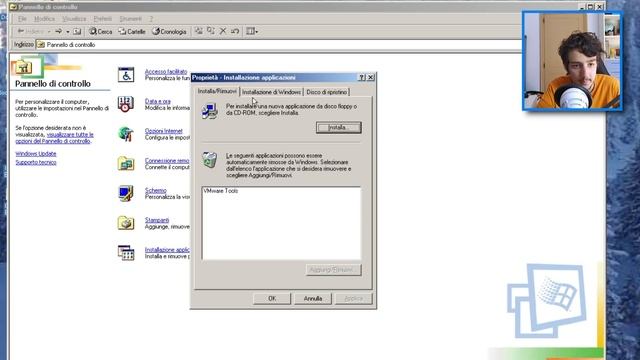Open the Visualizza views dropdown button
The image size is (640, 360).
252,31
